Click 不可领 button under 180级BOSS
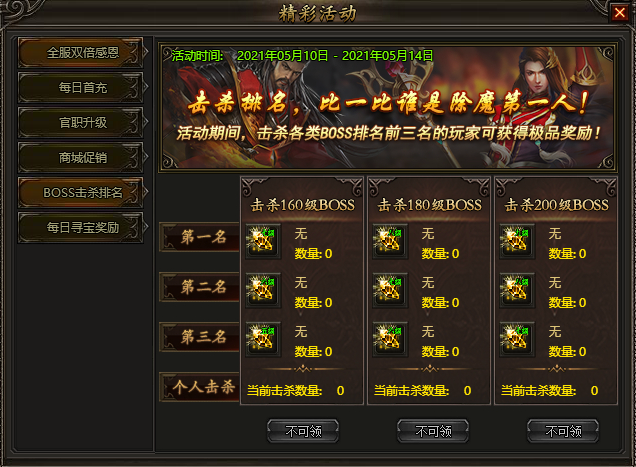Screen dimensions: 636x467 coord(433,431)
